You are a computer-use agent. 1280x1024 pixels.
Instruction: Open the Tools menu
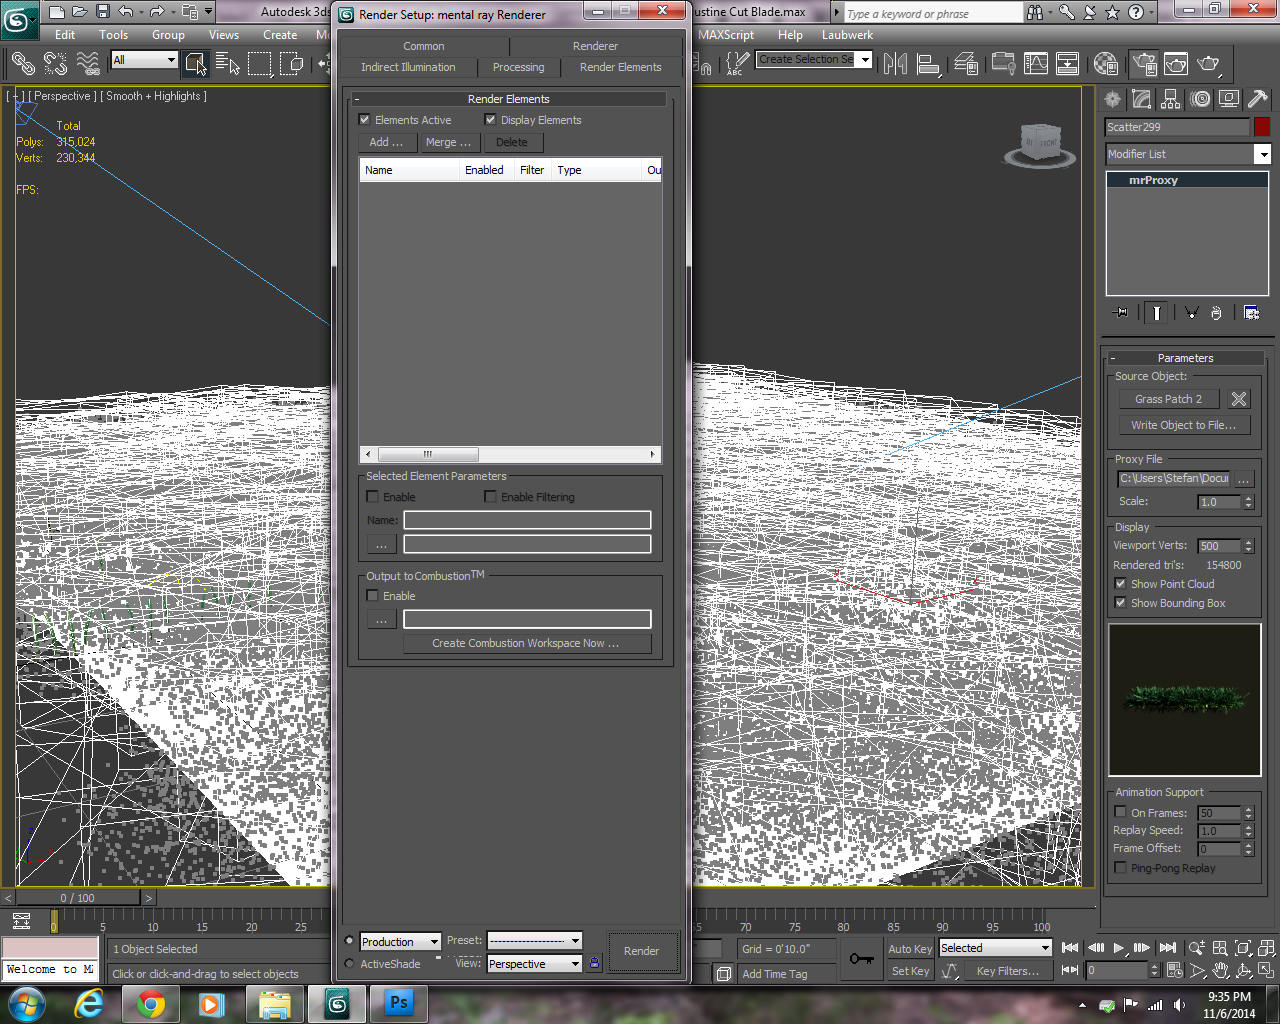coord(114,35)
